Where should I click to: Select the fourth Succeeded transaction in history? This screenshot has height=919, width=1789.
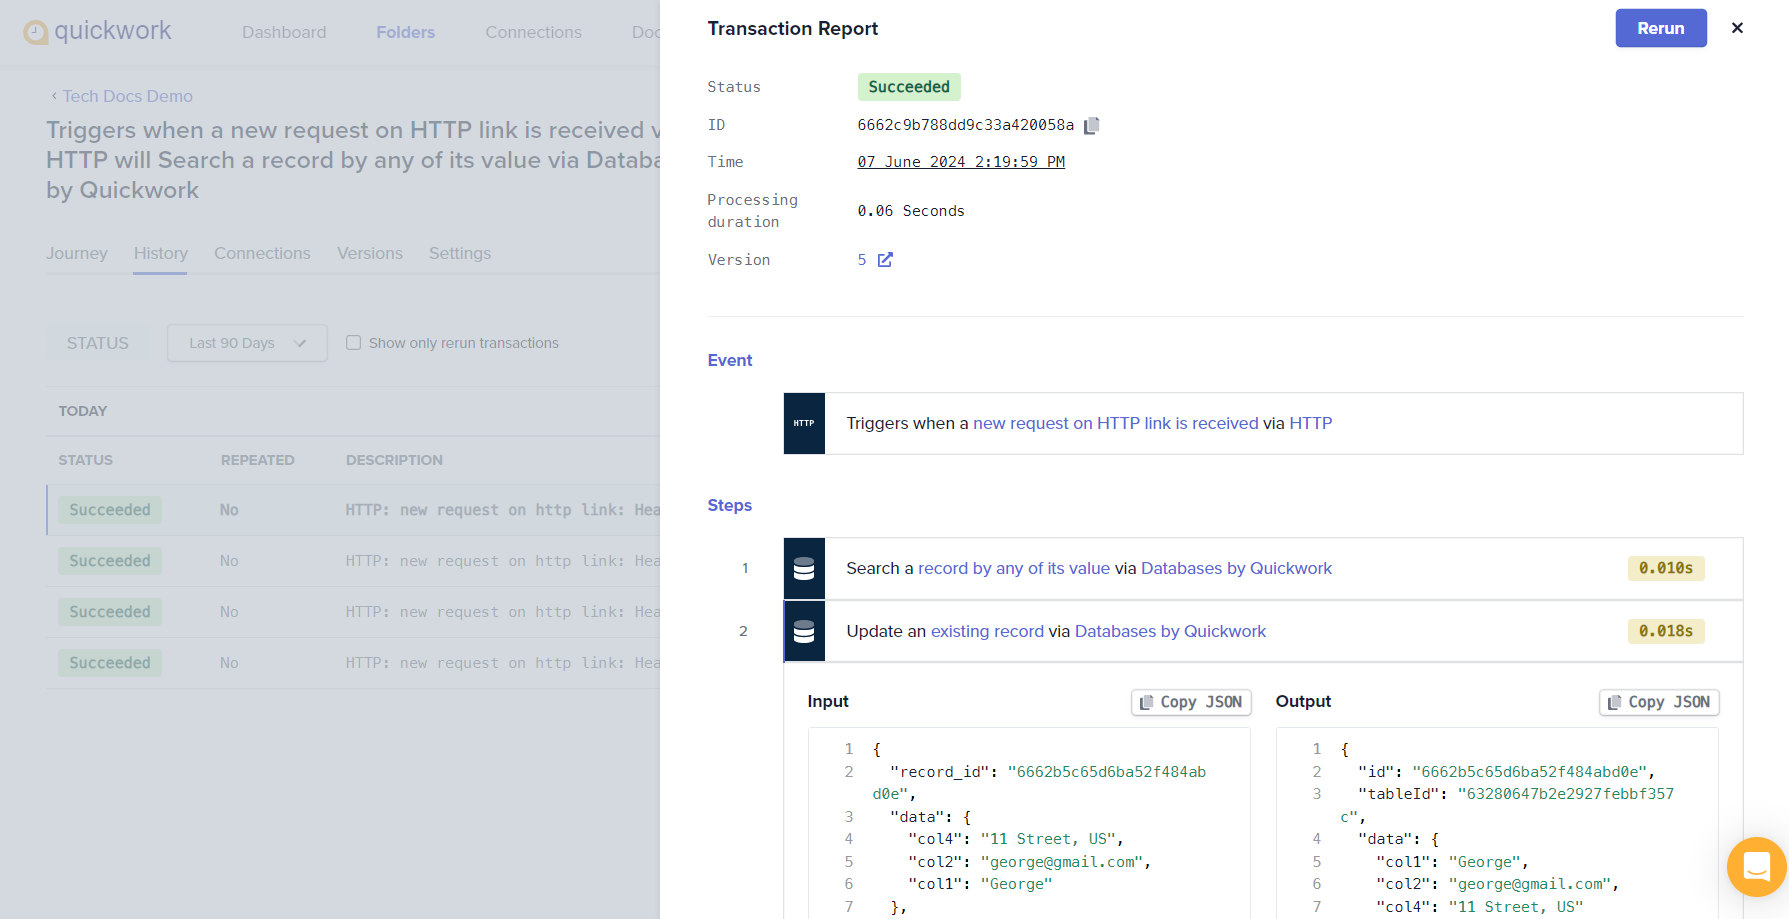coord(110,663)
